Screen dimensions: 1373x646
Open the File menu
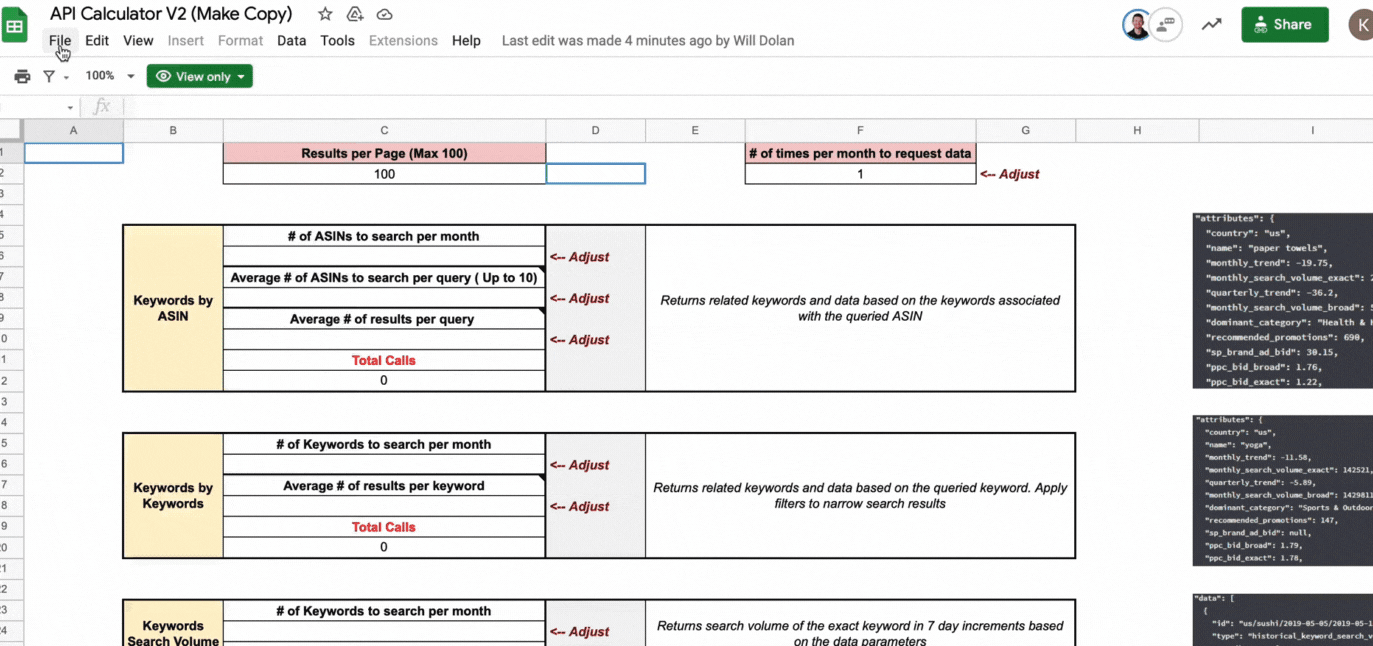[x=60, y=41]
